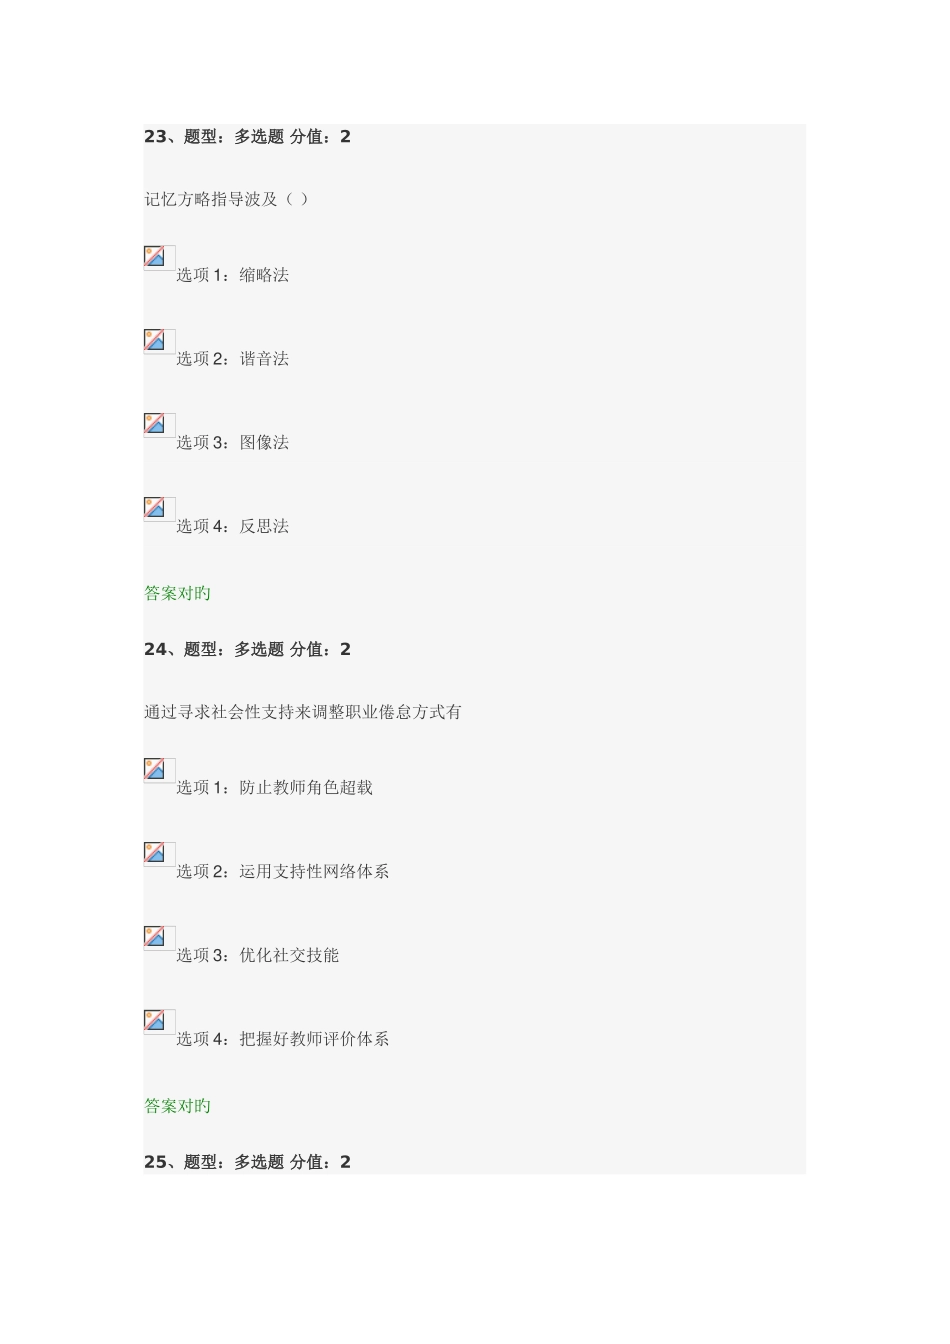Pick option text 运用支持性网络体系

point(314,872)
